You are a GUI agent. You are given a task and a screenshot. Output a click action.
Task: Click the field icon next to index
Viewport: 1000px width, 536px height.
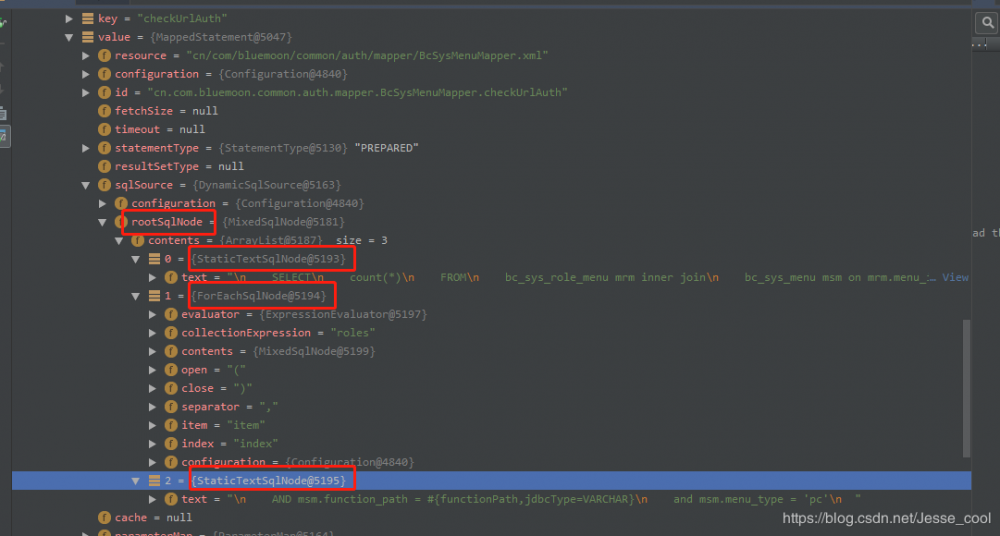pyautogui.click(x=171, y=443)
